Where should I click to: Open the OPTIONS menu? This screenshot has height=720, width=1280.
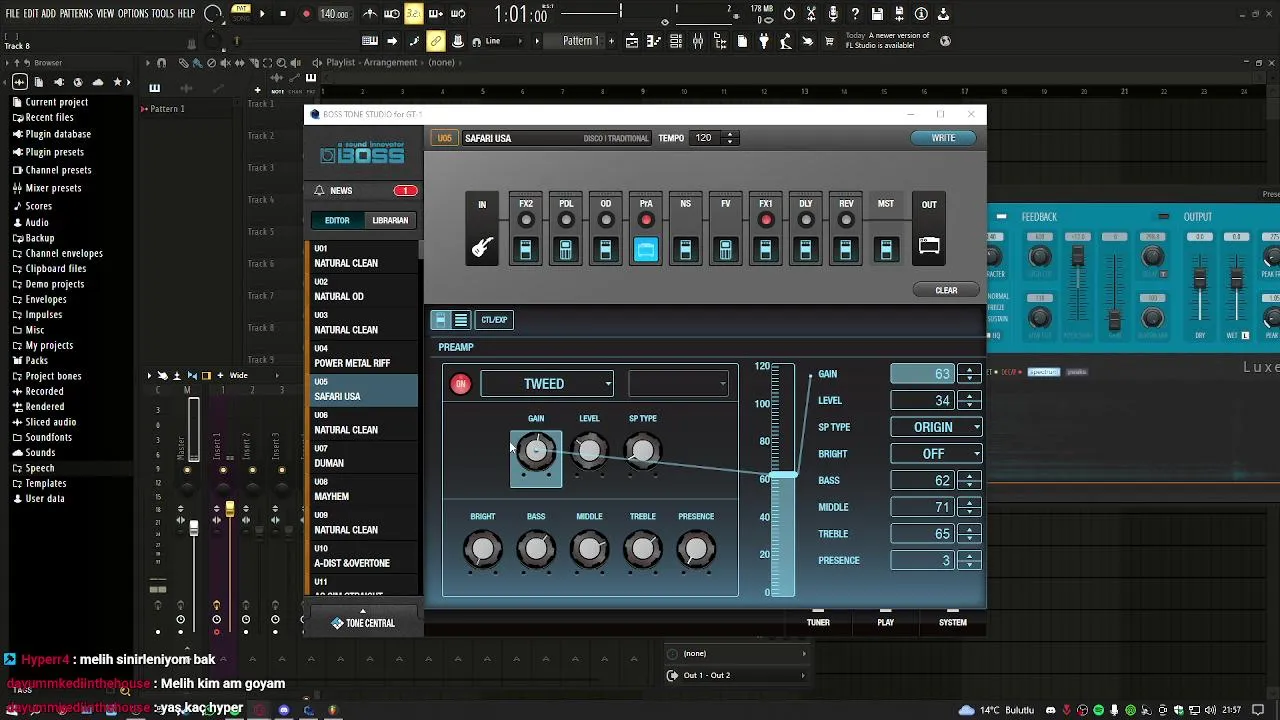point(133,14)
